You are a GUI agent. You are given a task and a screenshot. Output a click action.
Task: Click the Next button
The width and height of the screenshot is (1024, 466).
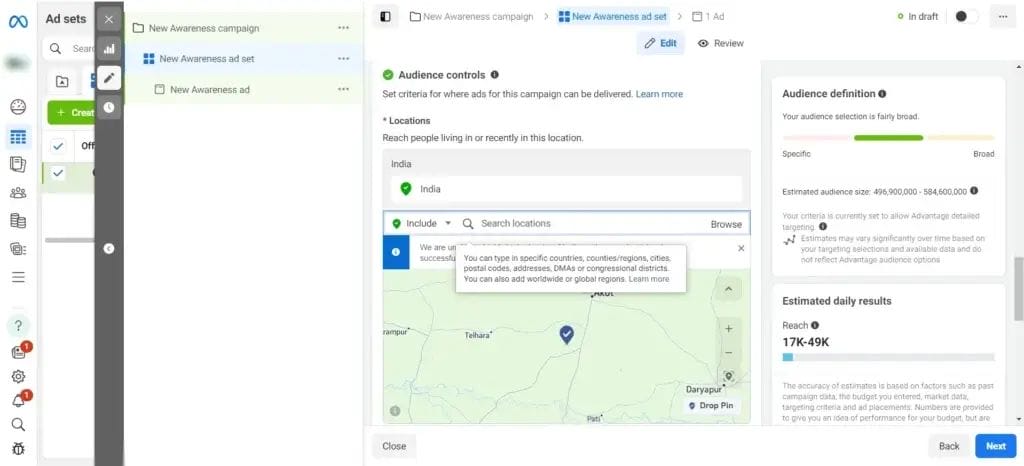(x=995, y=446)
